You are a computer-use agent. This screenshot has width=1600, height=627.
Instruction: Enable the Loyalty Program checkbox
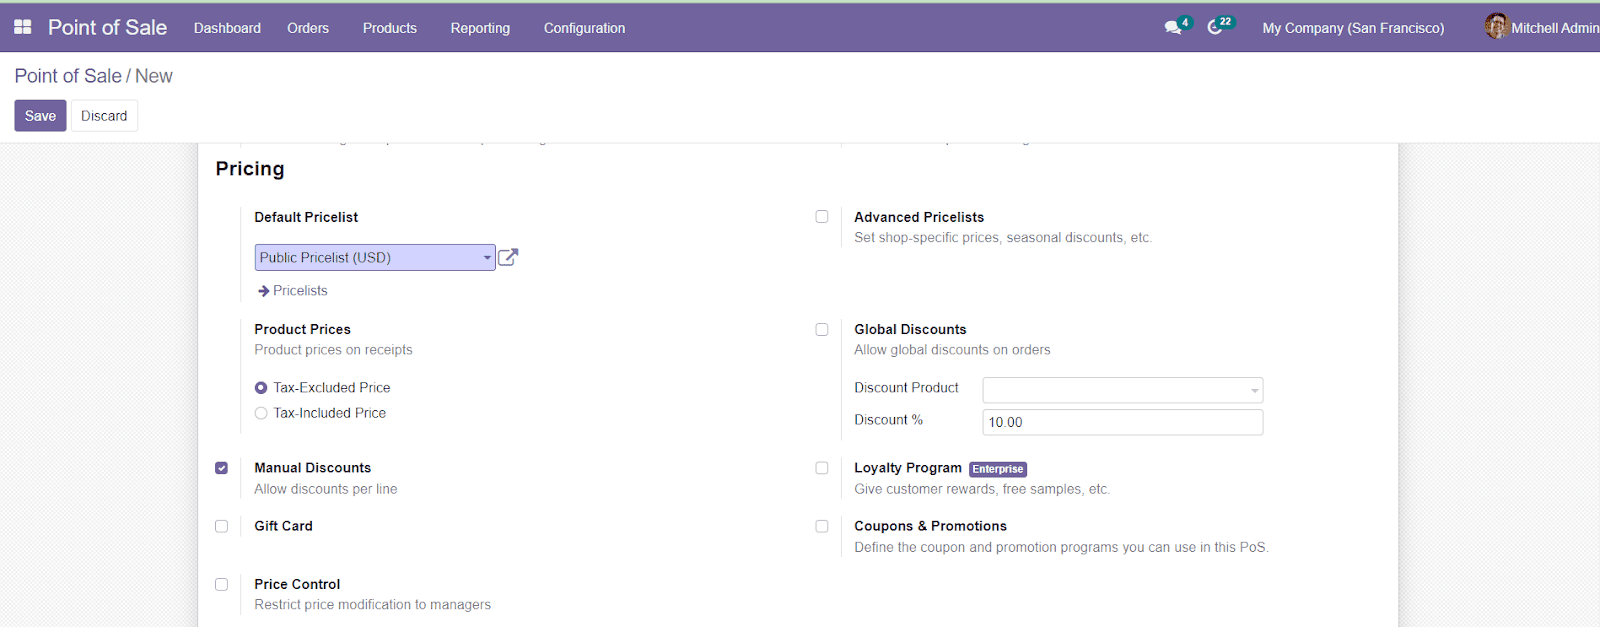click(822, 468)
